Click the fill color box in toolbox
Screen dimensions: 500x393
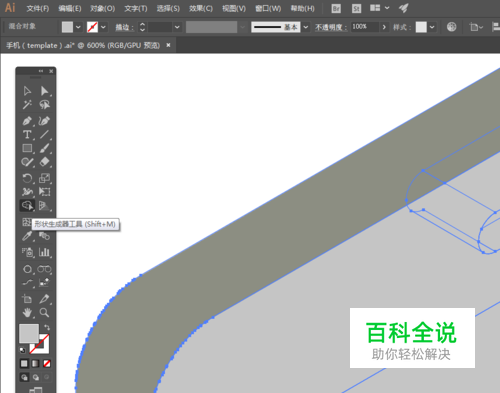click(29, 333)
